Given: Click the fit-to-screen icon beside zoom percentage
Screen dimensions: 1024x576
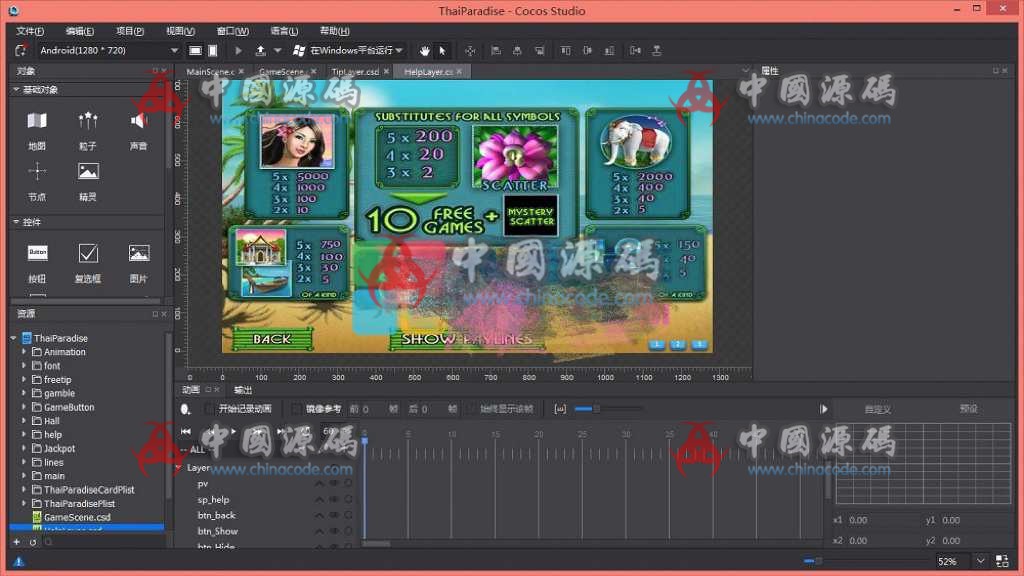Looking at the screenshot, I should tap(1002, 561).
